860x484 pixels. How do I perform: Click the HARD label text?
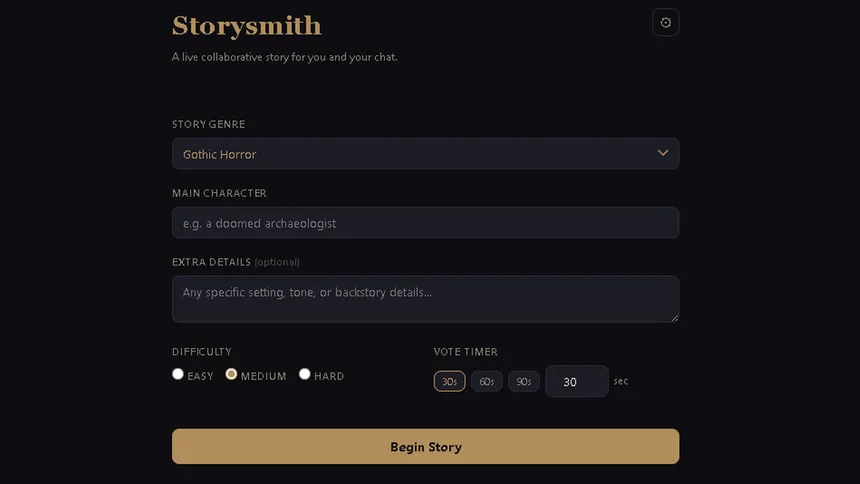click(329, 376)
